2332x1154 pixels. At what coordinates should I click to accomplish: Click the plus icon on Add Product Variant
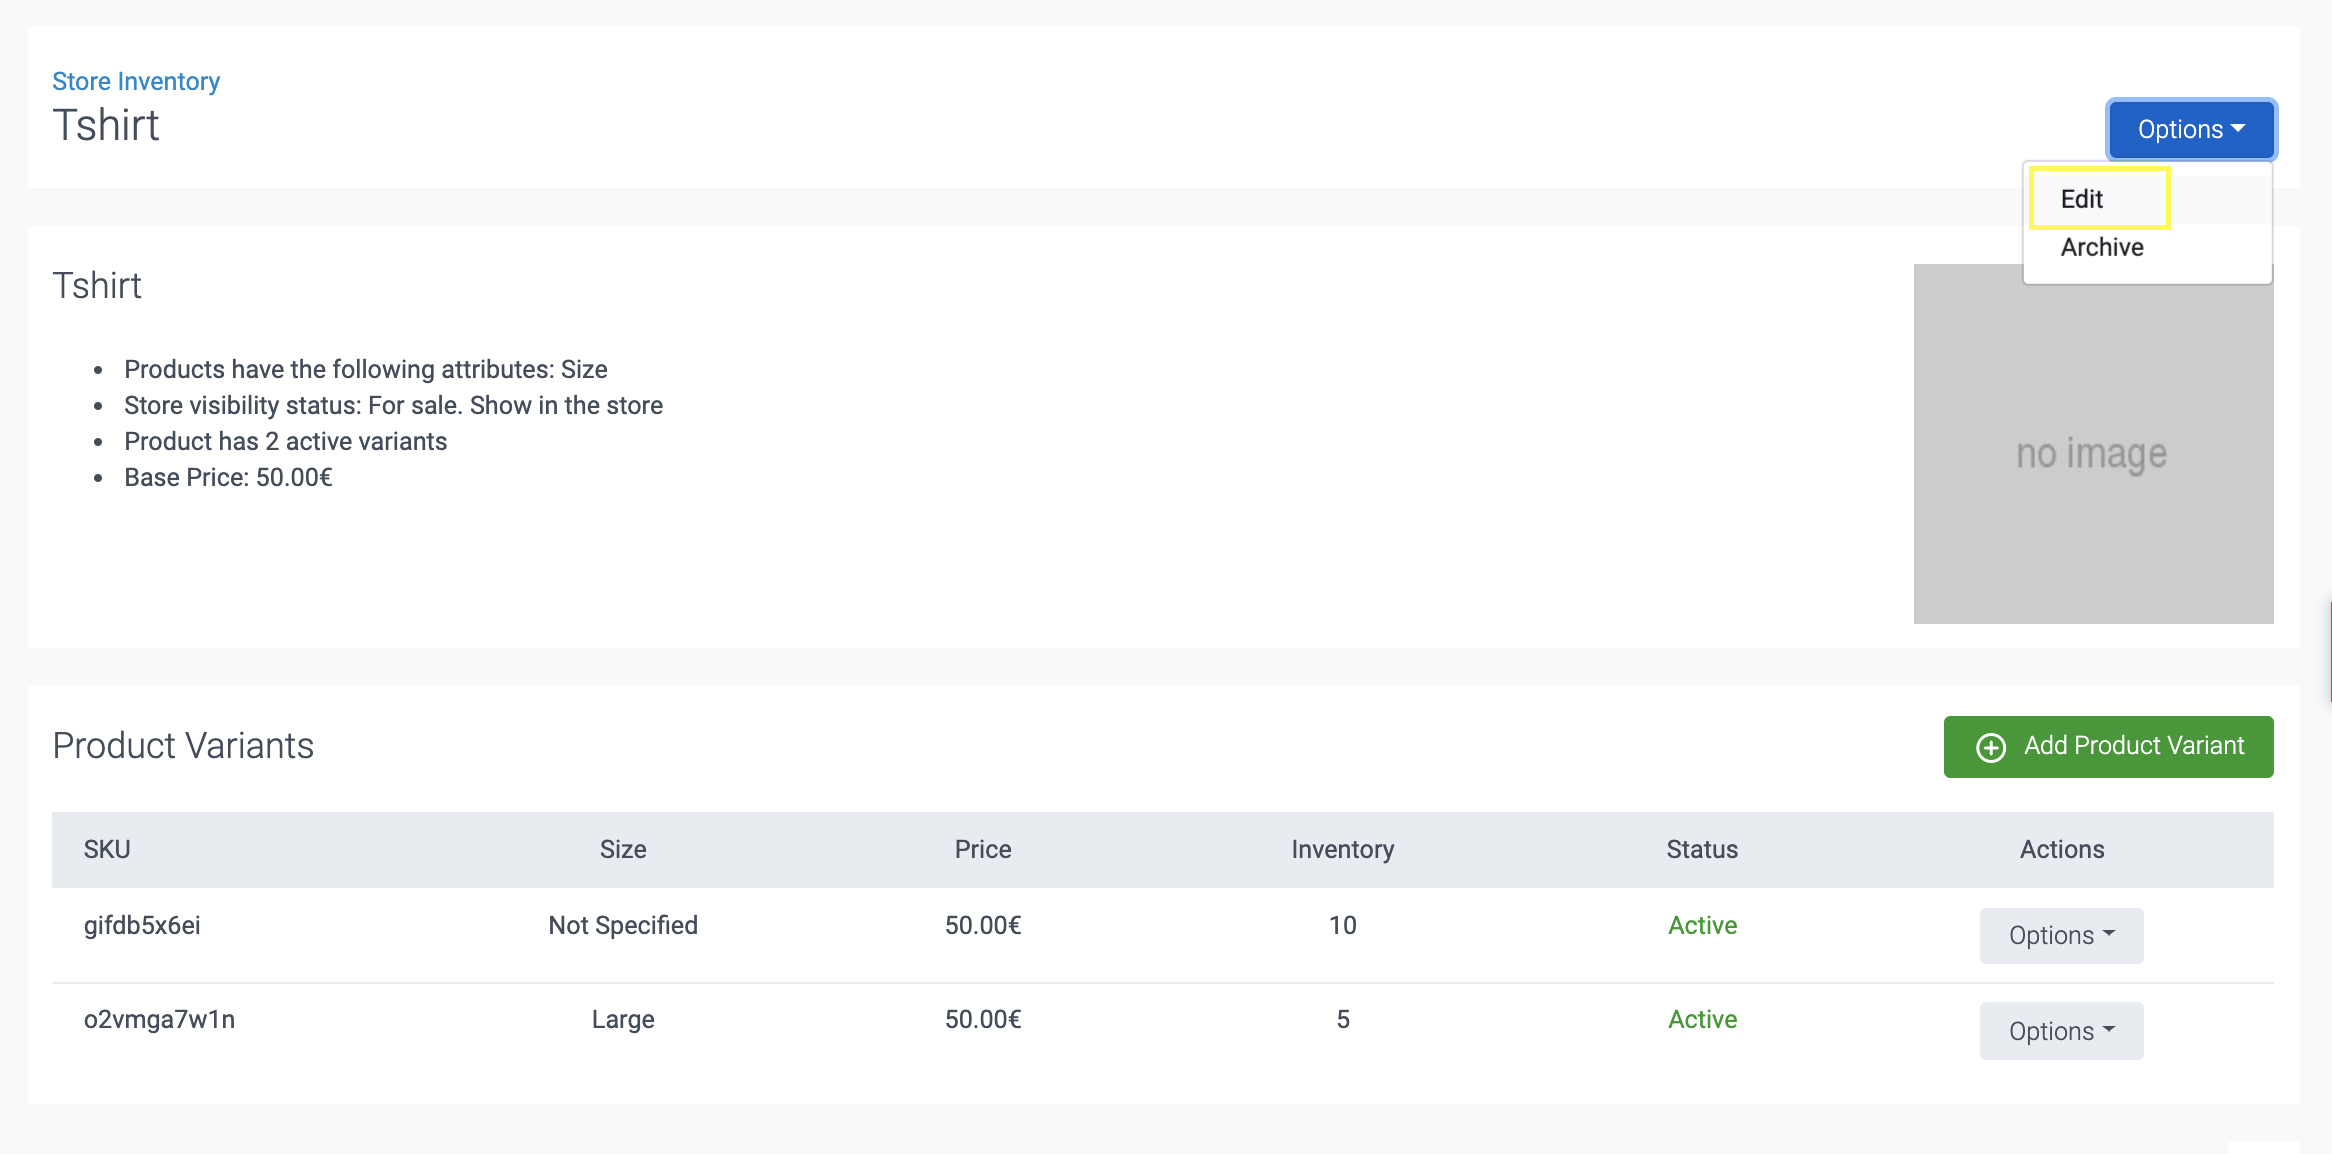pyautogui.click(x=1990, y=747)
